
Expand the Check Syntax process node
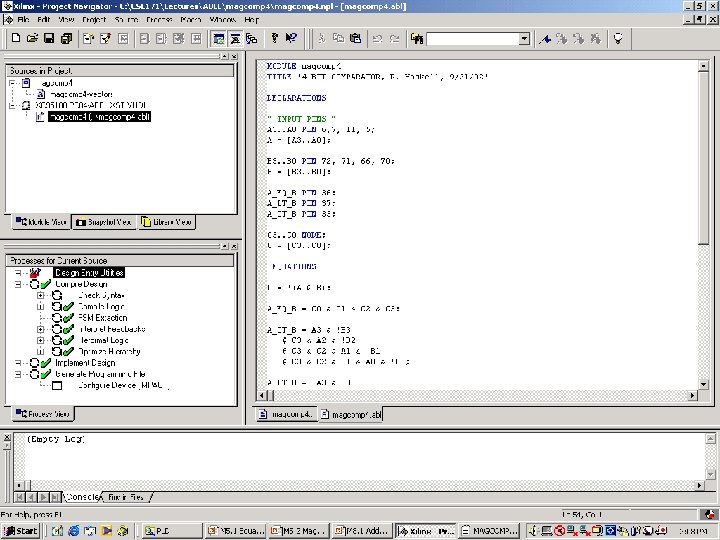click(41, 296)
